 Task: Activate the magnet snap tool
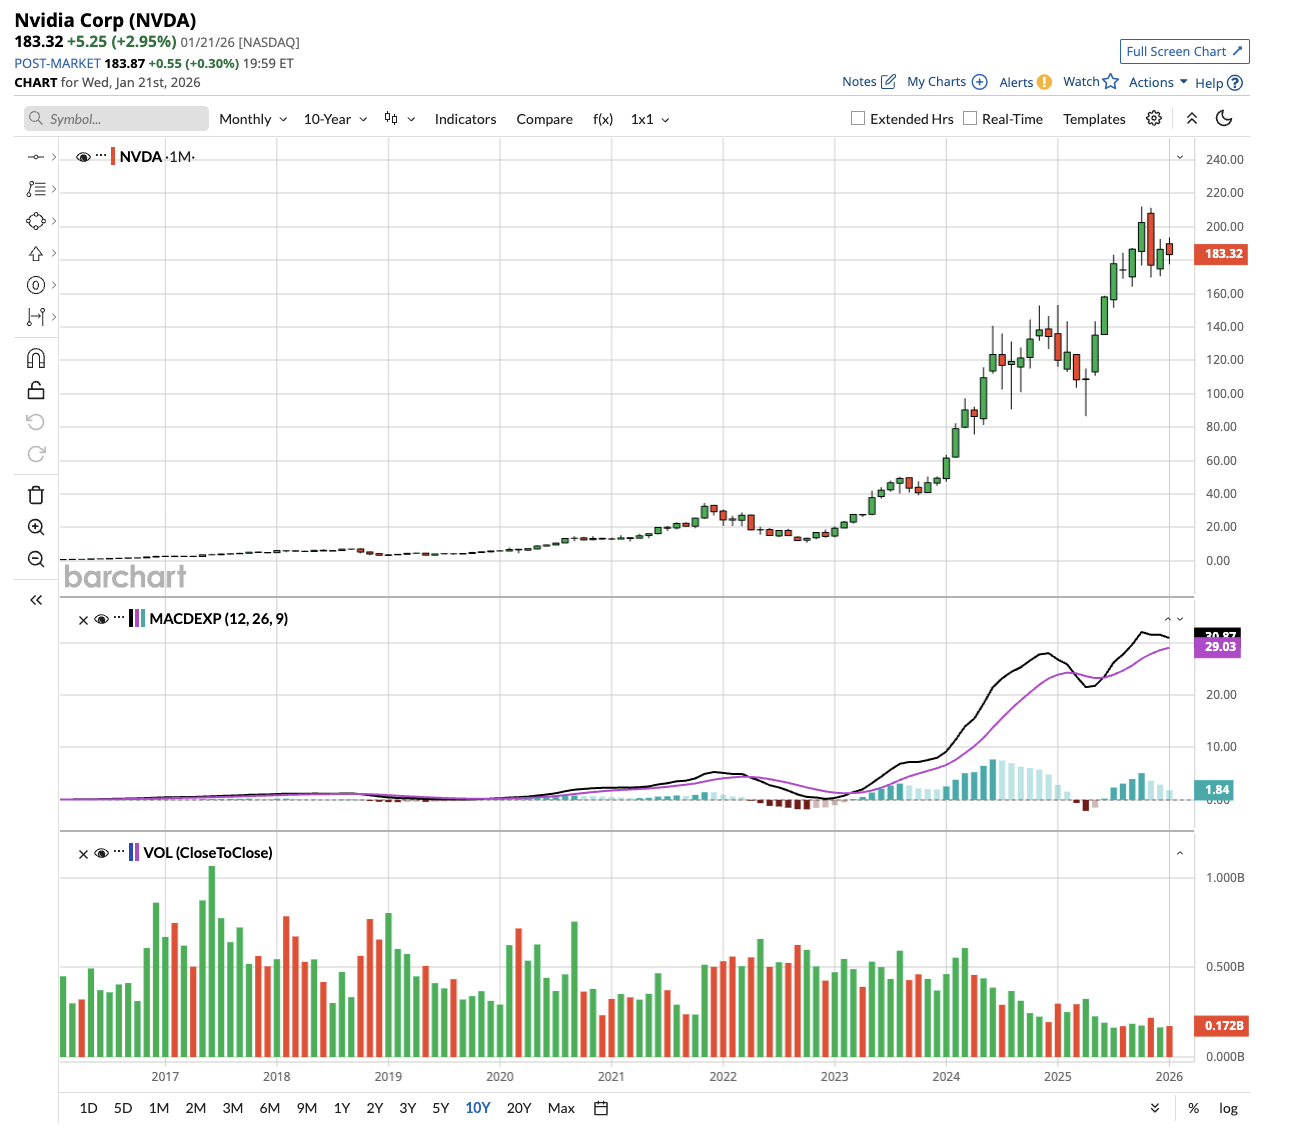36,358
